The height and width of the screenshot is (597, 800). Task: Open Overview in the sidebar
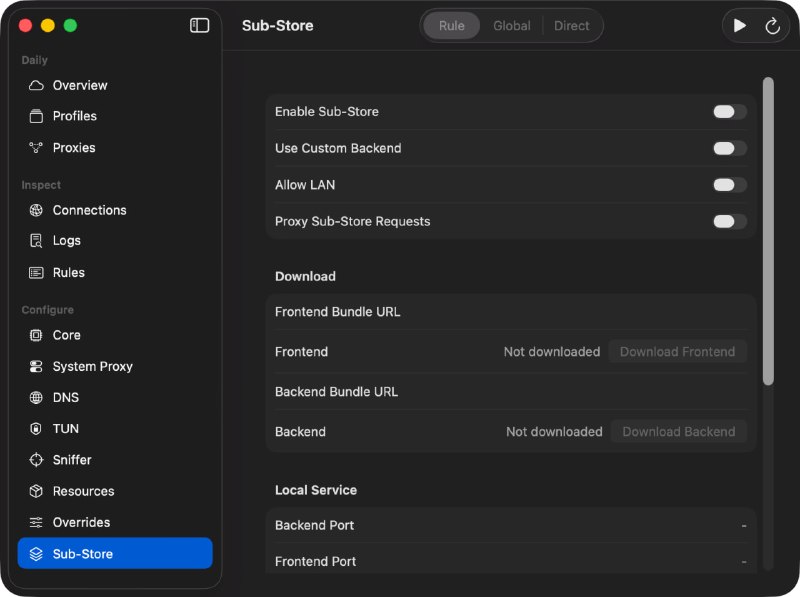[115, 85]
